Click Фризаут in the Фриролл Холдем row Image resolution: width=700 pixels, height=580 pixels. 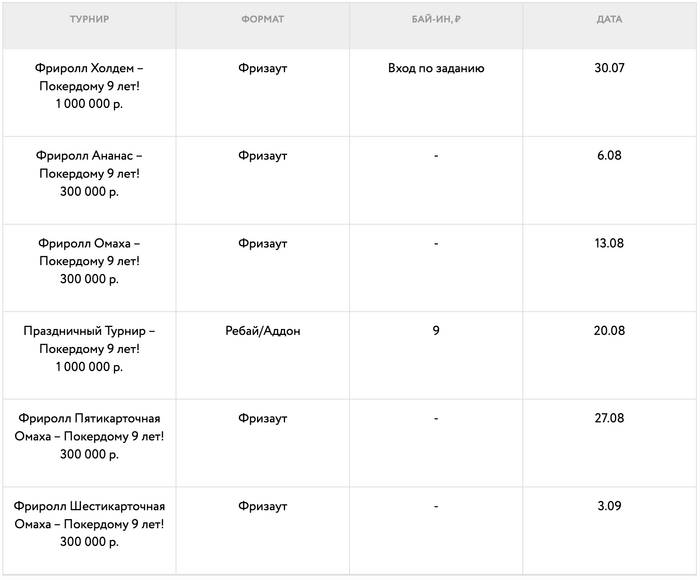[x=263, y=68]
